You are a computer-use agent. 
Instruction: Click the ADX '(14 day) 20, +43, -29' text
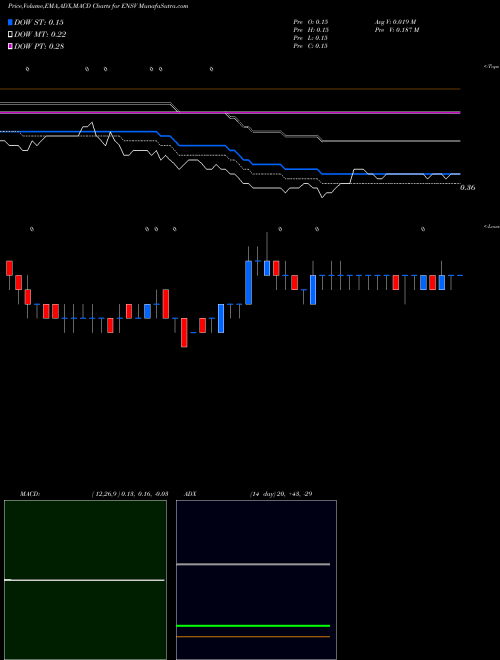[281, 494]
